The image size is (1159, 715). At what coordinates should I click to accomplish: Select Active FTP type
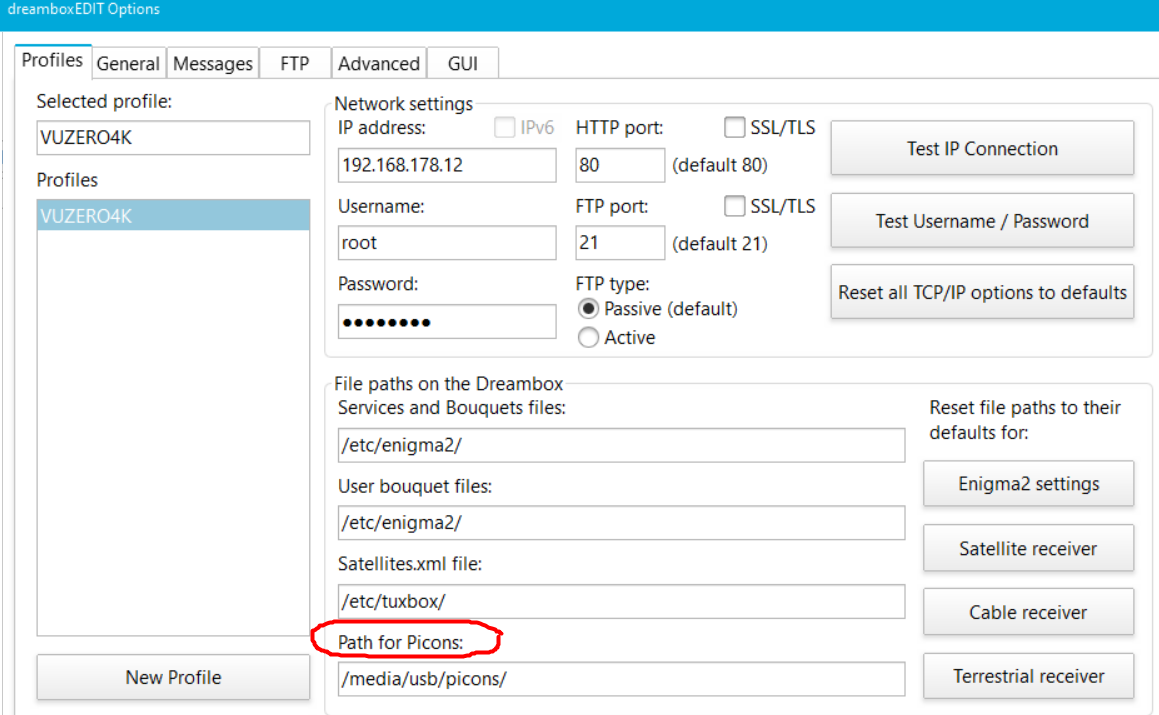pyautogui.click(x=589, y=338)
